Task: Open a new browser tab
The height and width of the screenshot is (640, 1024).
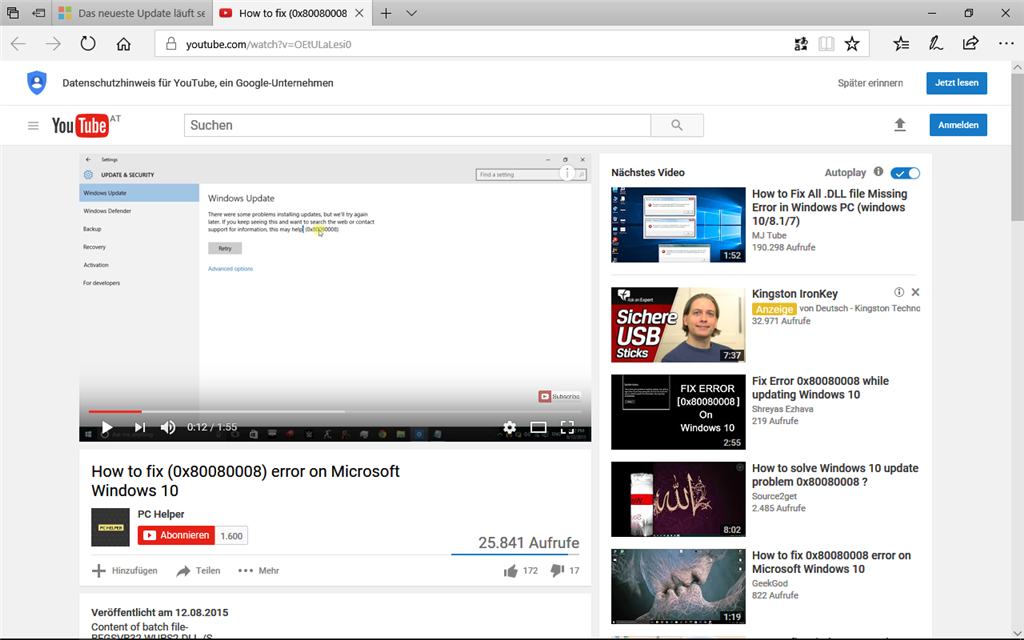Action: pos(386,13)
